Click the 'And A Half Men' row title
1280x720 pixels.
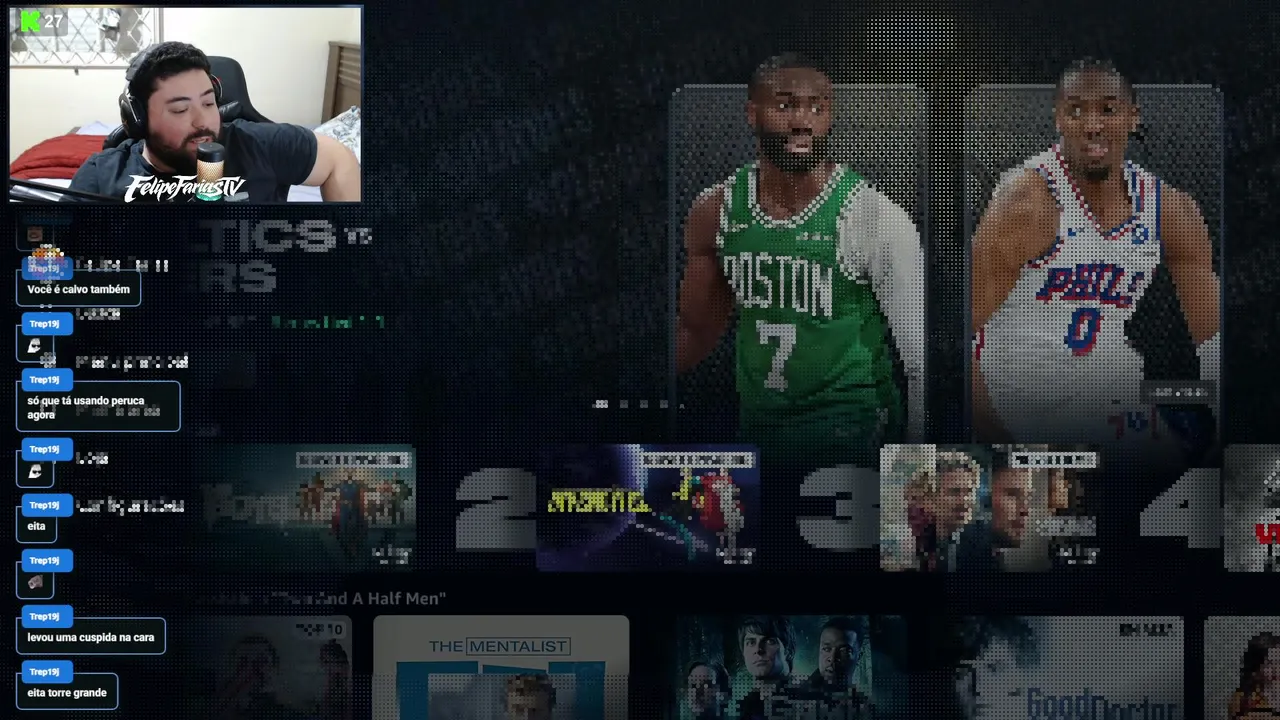[x=380, y=598]
